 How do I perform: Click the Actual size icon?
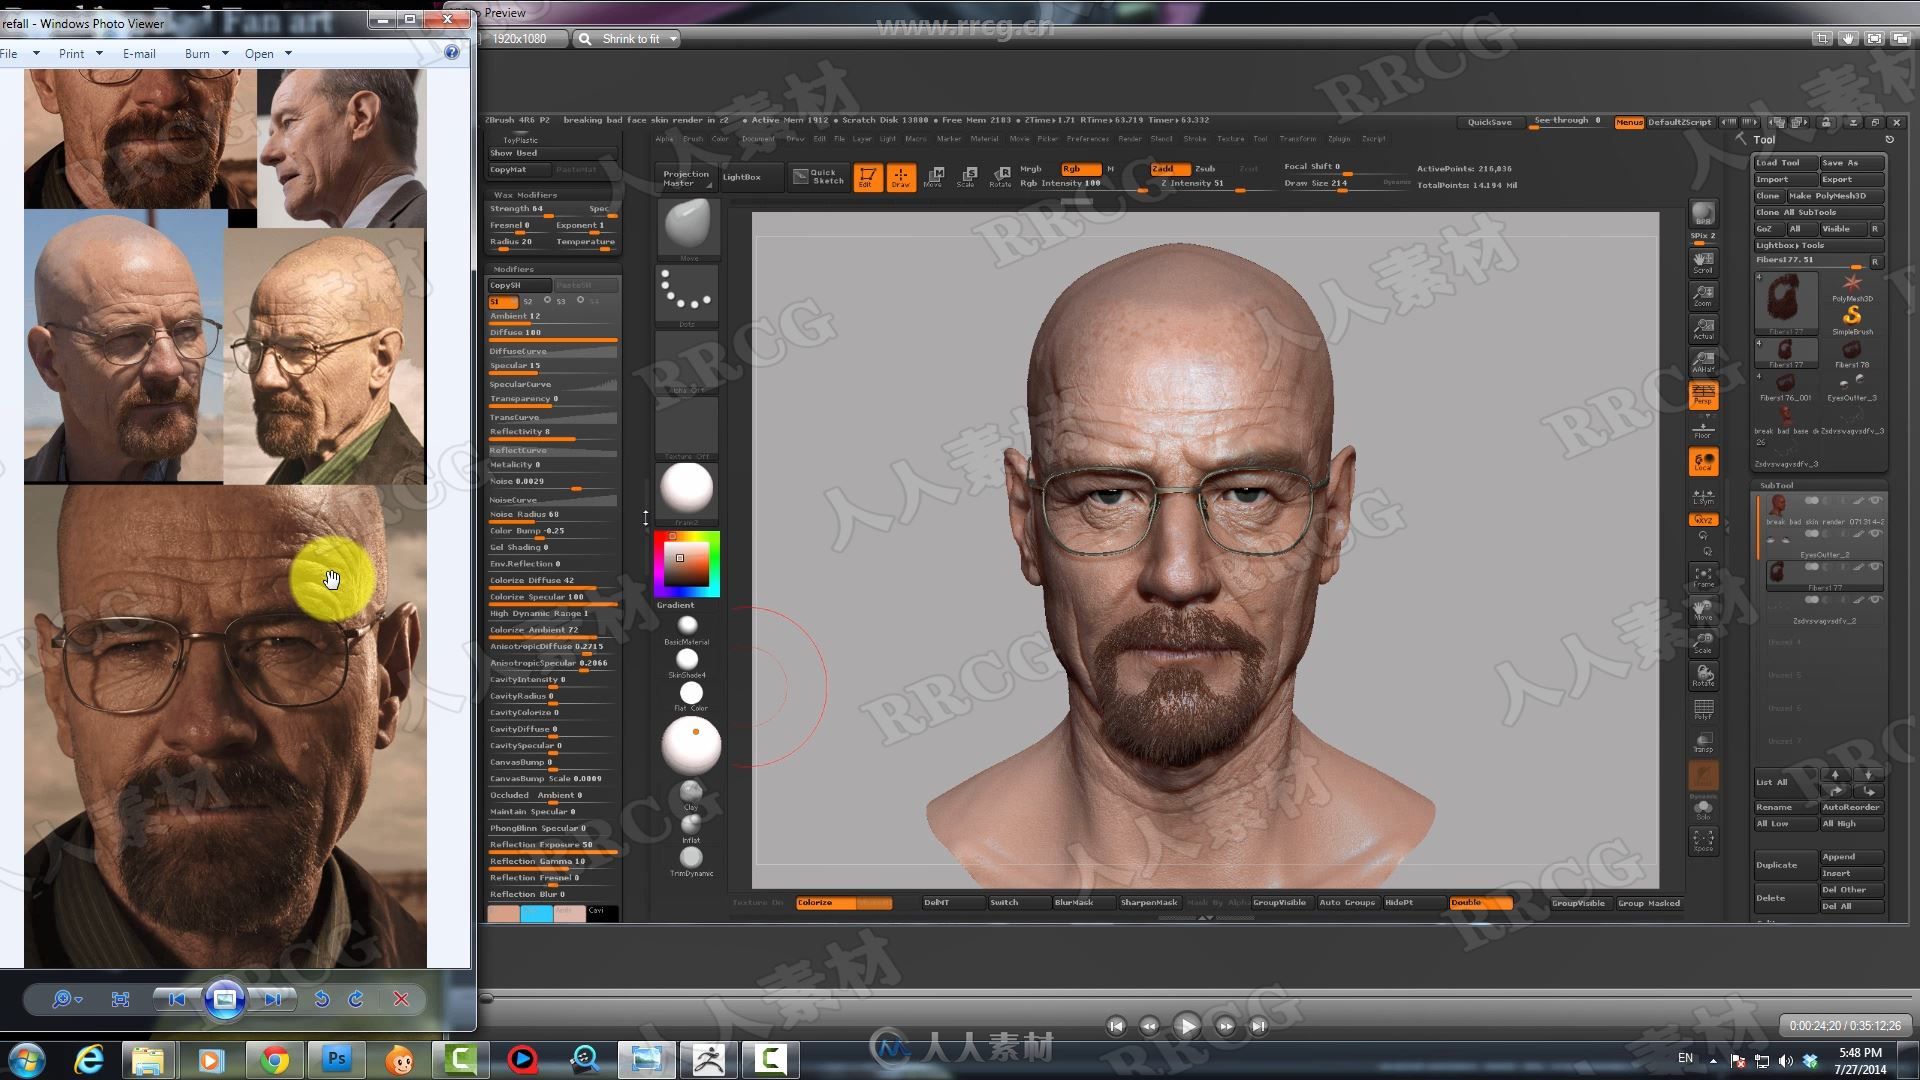click(1703, 328)
